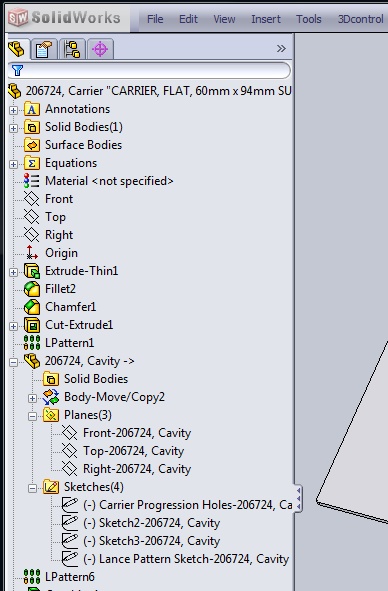Click the Sketches(4) folder icon
This screenshot has width=388, height=591.
[x=51, y=487]
